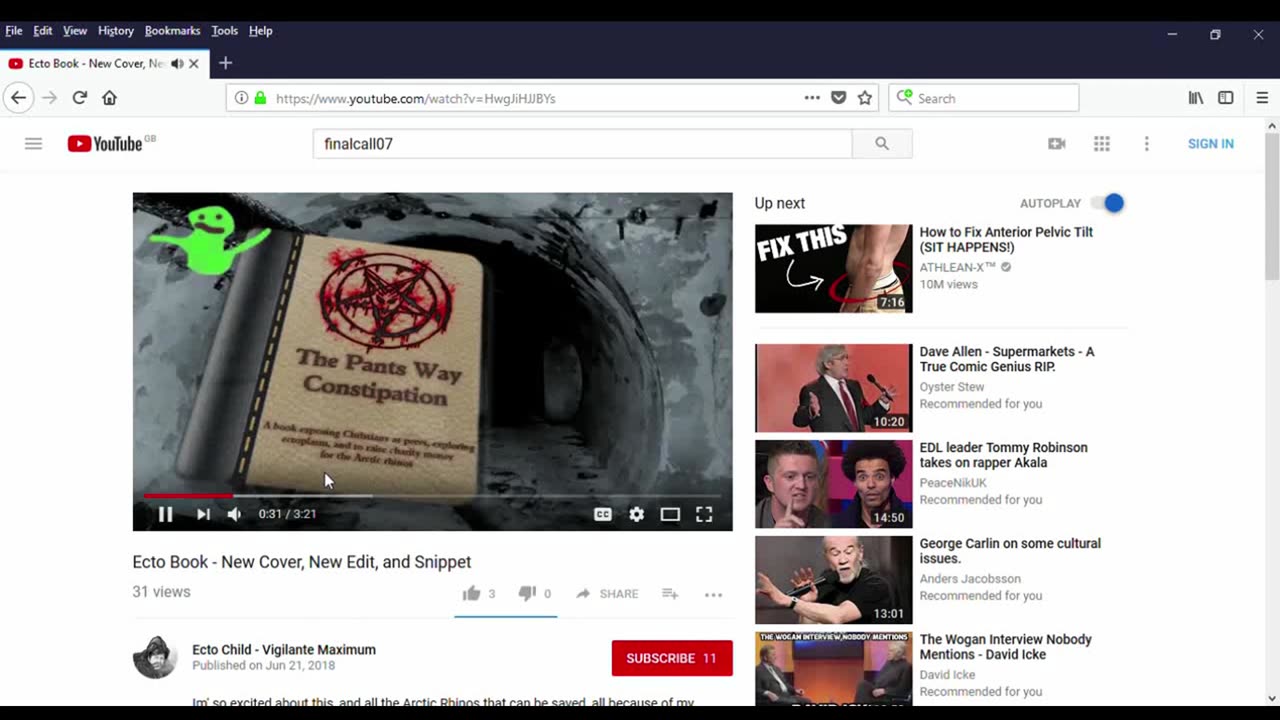Screen dimensions: 1280x720
Task: Open Dave Allen Supermarkets video title
Action: [x=1007, y=359]
